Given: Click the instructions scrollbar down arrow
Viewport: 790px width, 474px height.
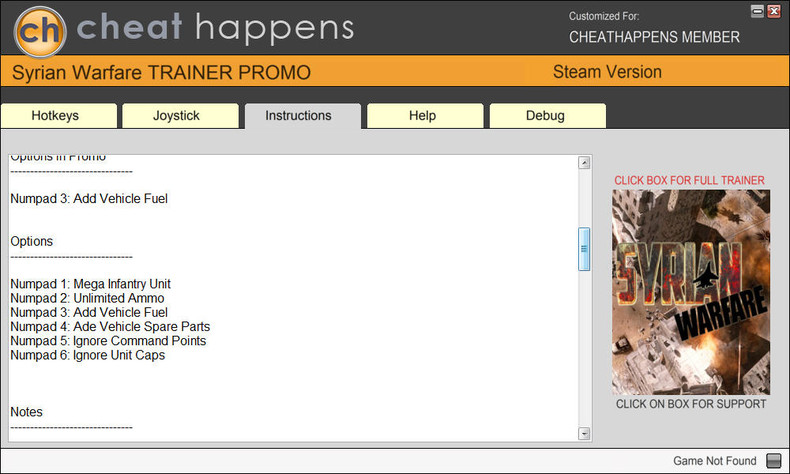Looking at the screenshot, I should 584,433.
